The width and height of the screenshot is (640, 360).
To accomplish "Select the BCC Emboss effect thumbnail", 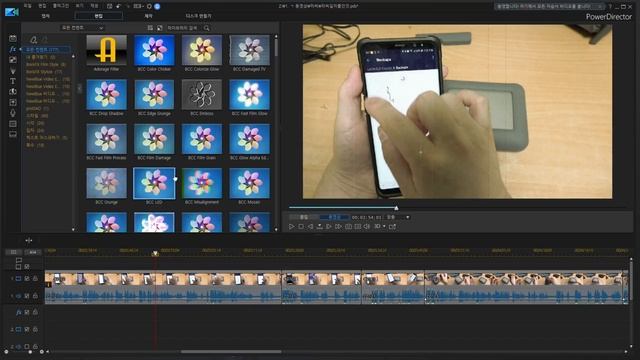I will coord(202,95).
